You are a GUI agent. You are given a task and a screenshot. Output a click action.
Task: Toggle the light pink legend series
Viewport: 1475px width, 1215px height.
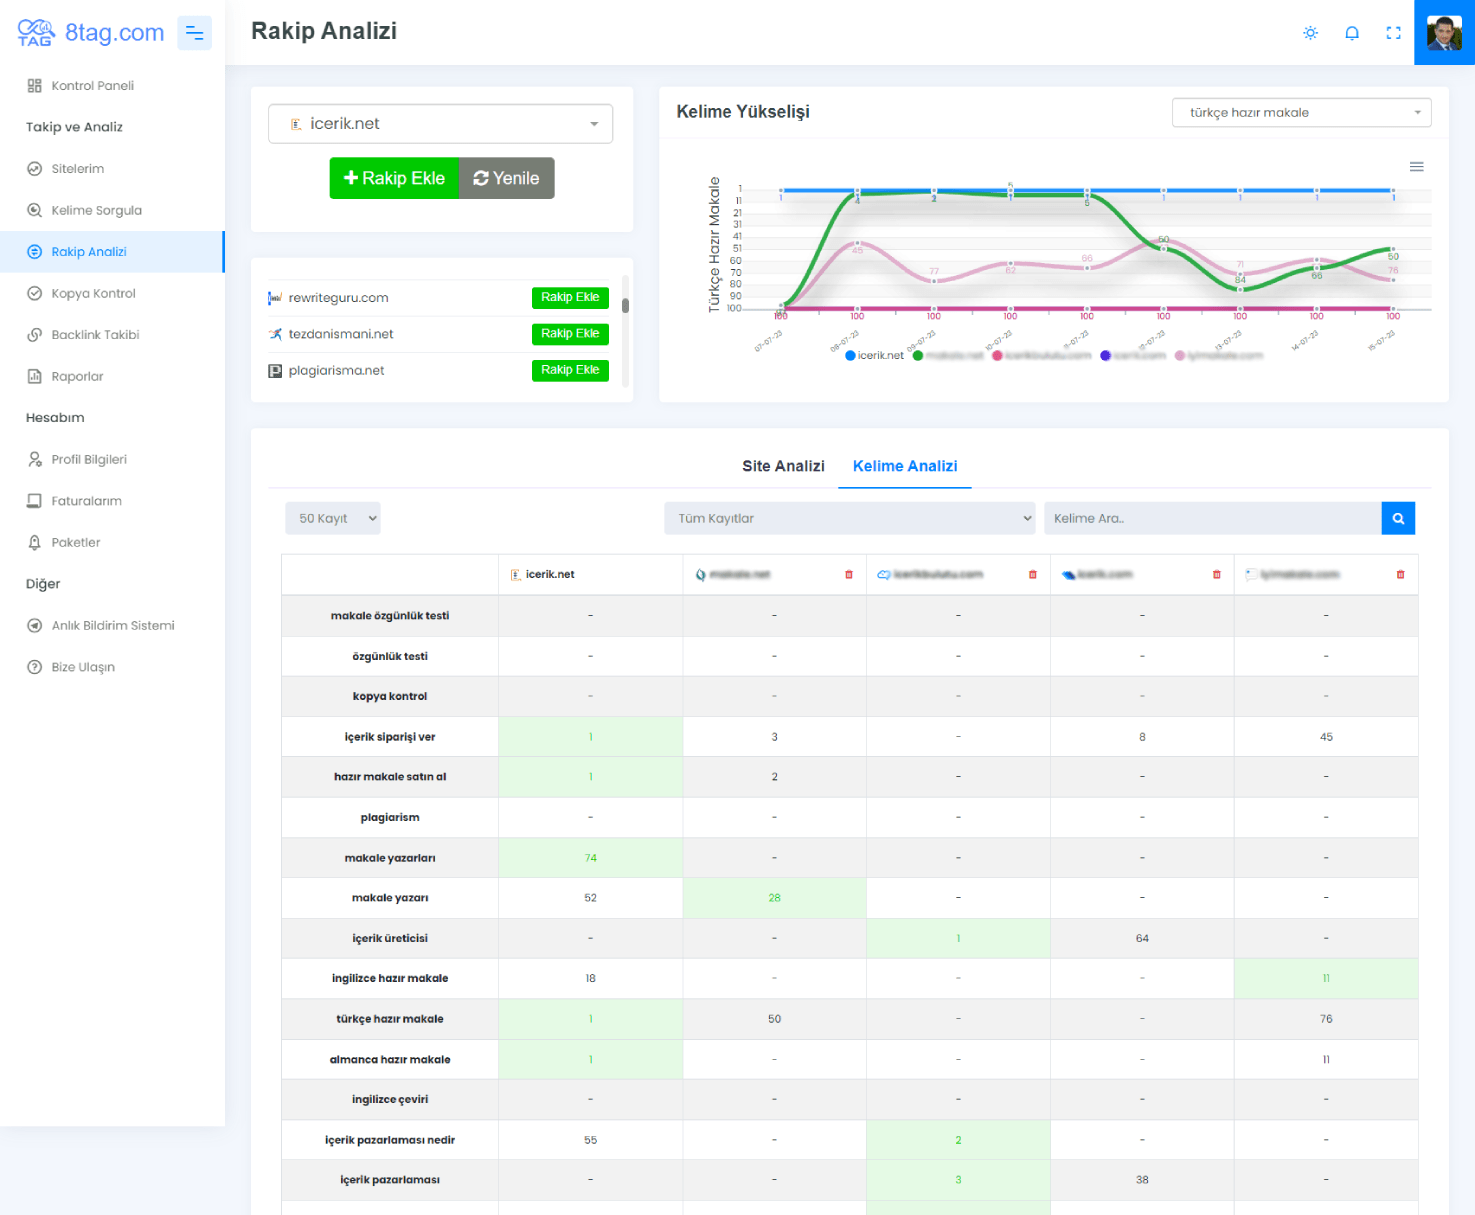pos(1219,356)
